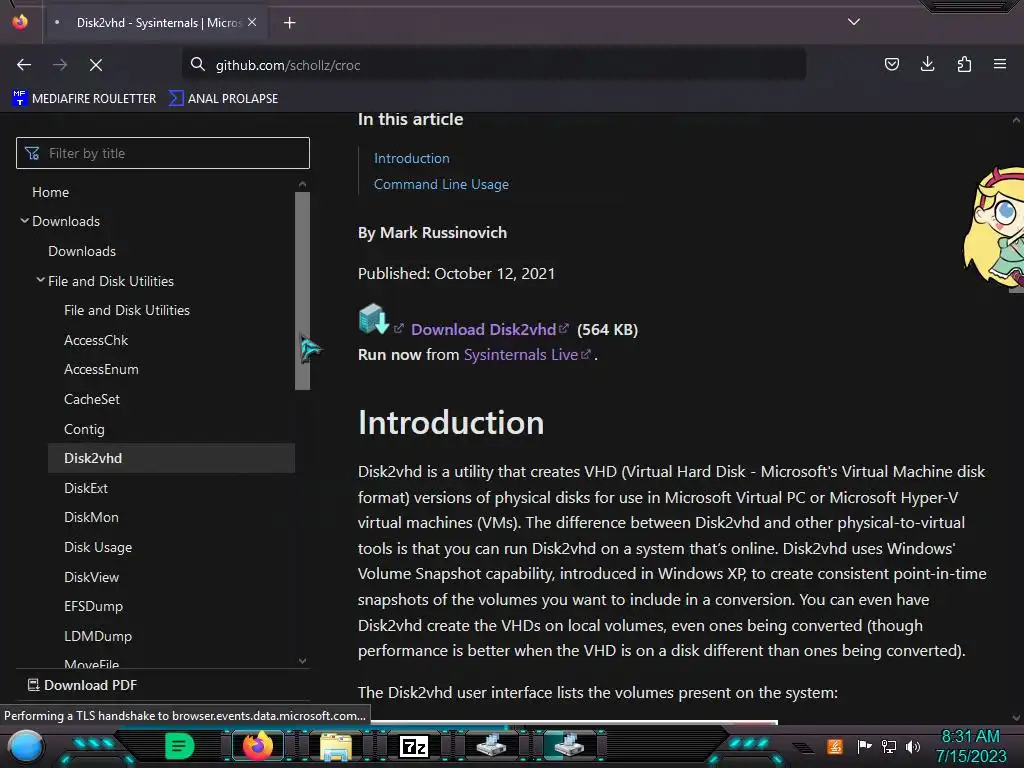1024x768 pixels.
Task: Open the green chat app in taskbar
Action: point(179,746)
